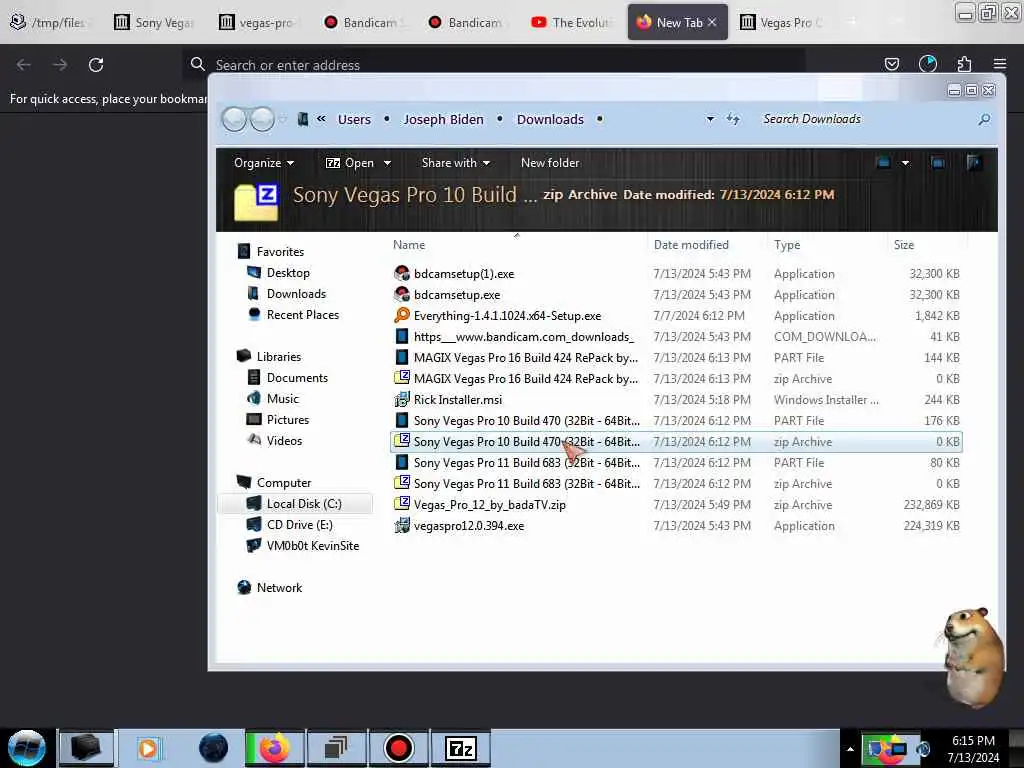
Task: Select the Everything-1.4.1.1024.x64-Setup.exe icon
Action: coord(402,315)
